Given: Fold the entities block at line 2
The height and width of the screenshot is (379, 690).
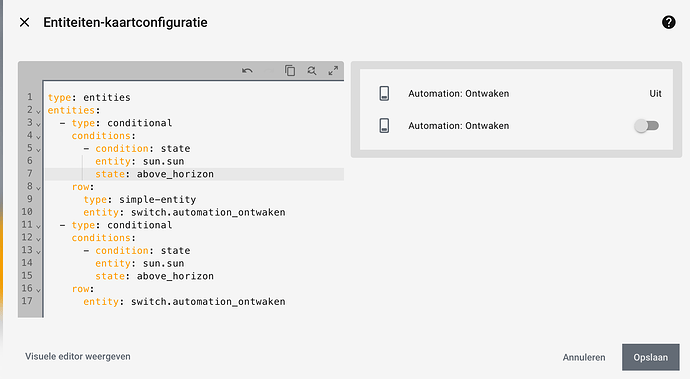Looking at the screenshot, I should 38,111.
